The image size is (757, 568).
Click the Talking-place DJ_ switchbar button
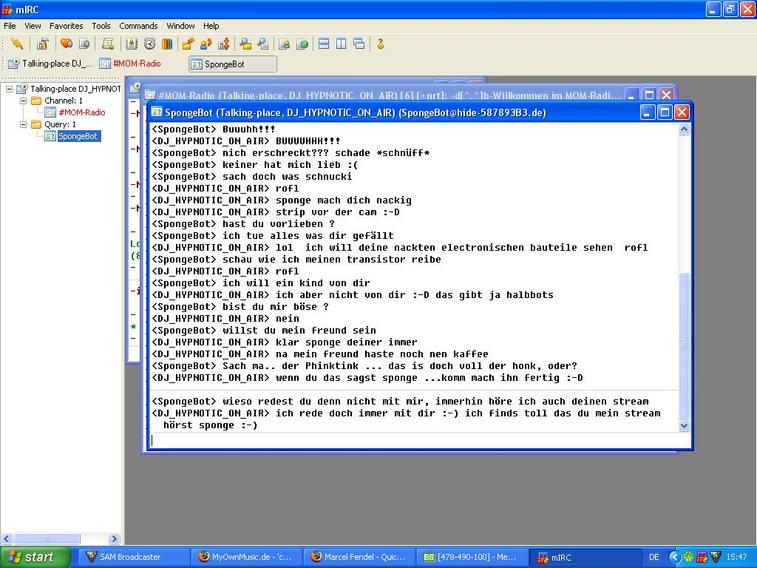50,64
